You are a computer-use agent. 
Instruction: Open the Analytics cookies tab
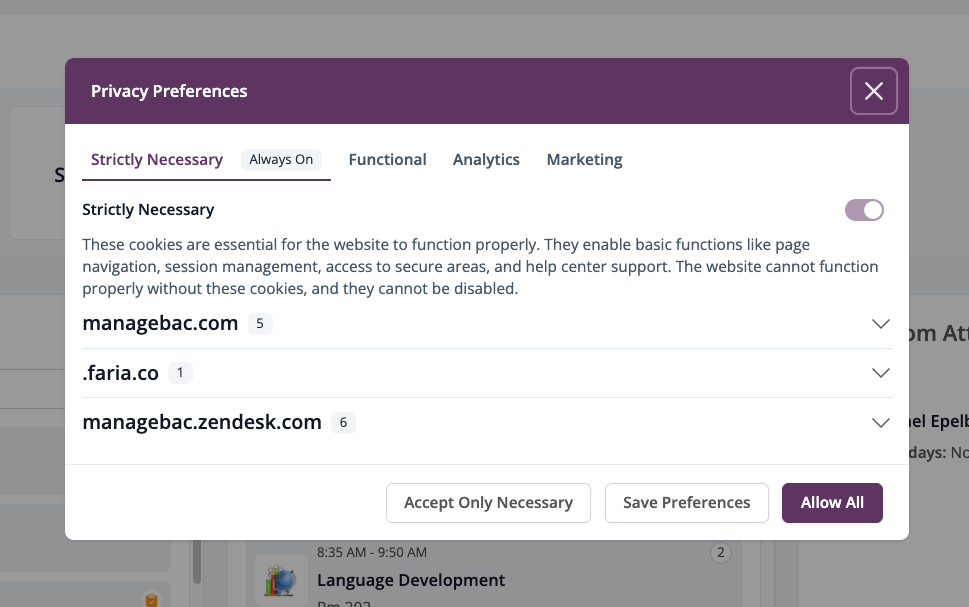click(486, 159)
